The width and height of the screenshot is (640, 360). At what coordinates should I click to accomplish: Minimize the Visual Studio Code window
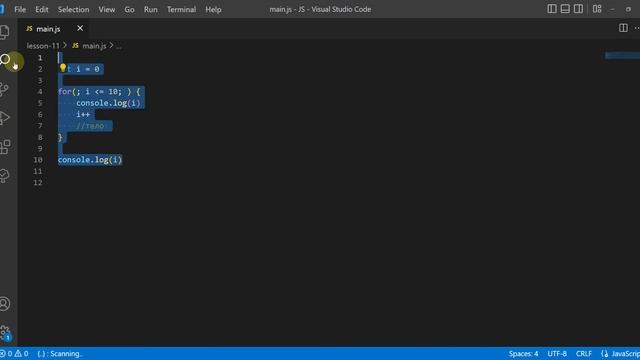pyautogui.click(x=612, y=9)
